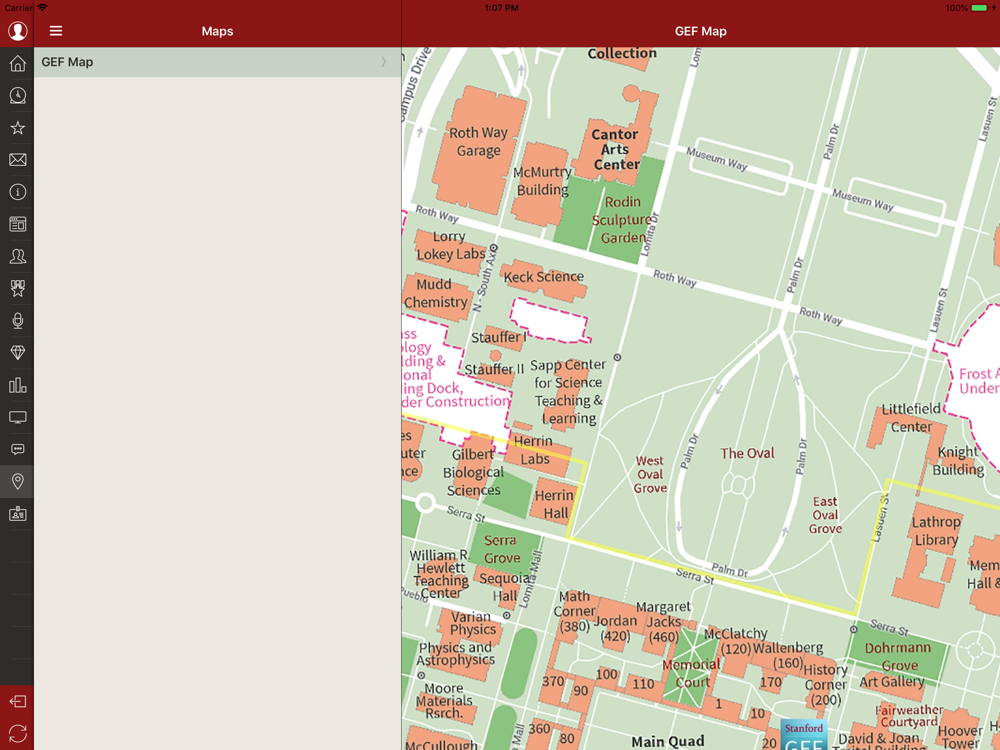1000x750 pixels.
Task: Tap the battery indicator in status bar
Action: (980, 8)
